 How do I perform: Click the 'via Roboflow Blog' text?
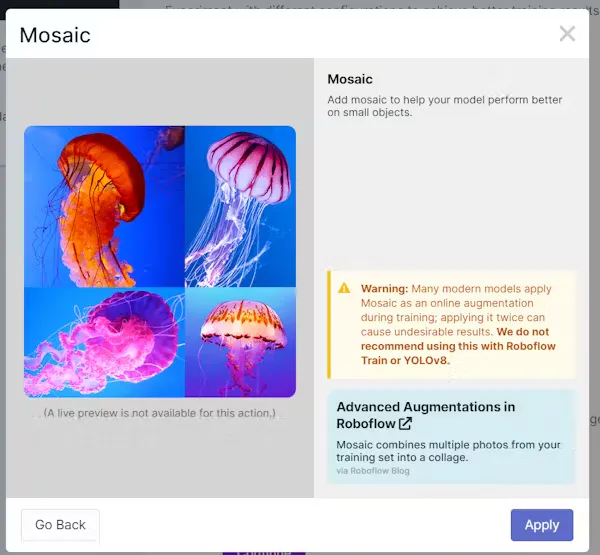point(373,471)
